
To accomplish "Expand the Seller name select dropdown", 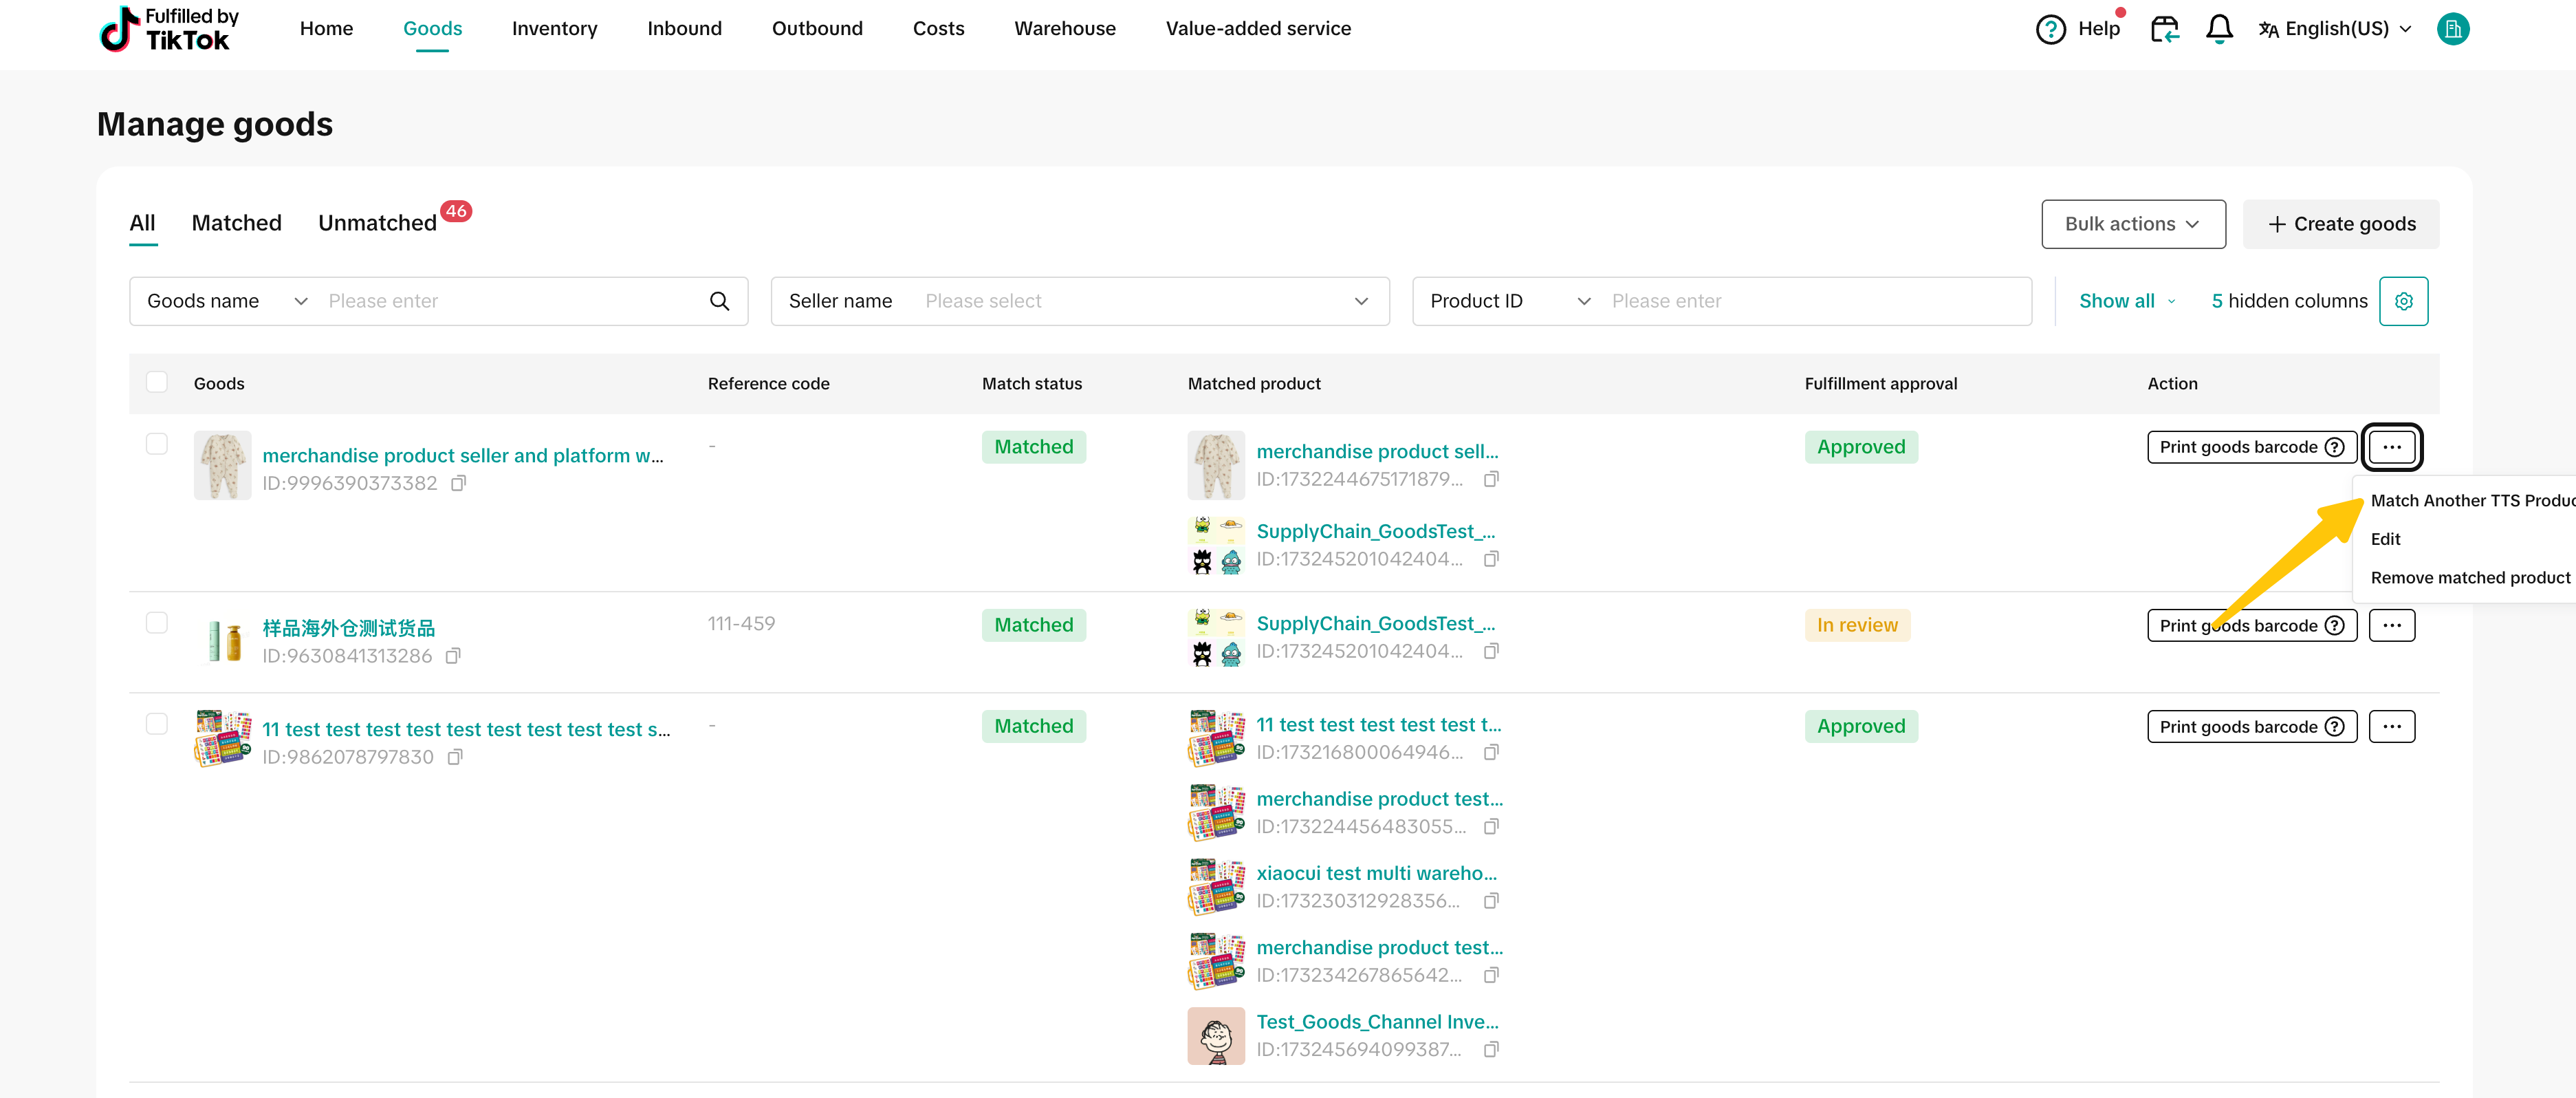I will [x=1079, y=301].
